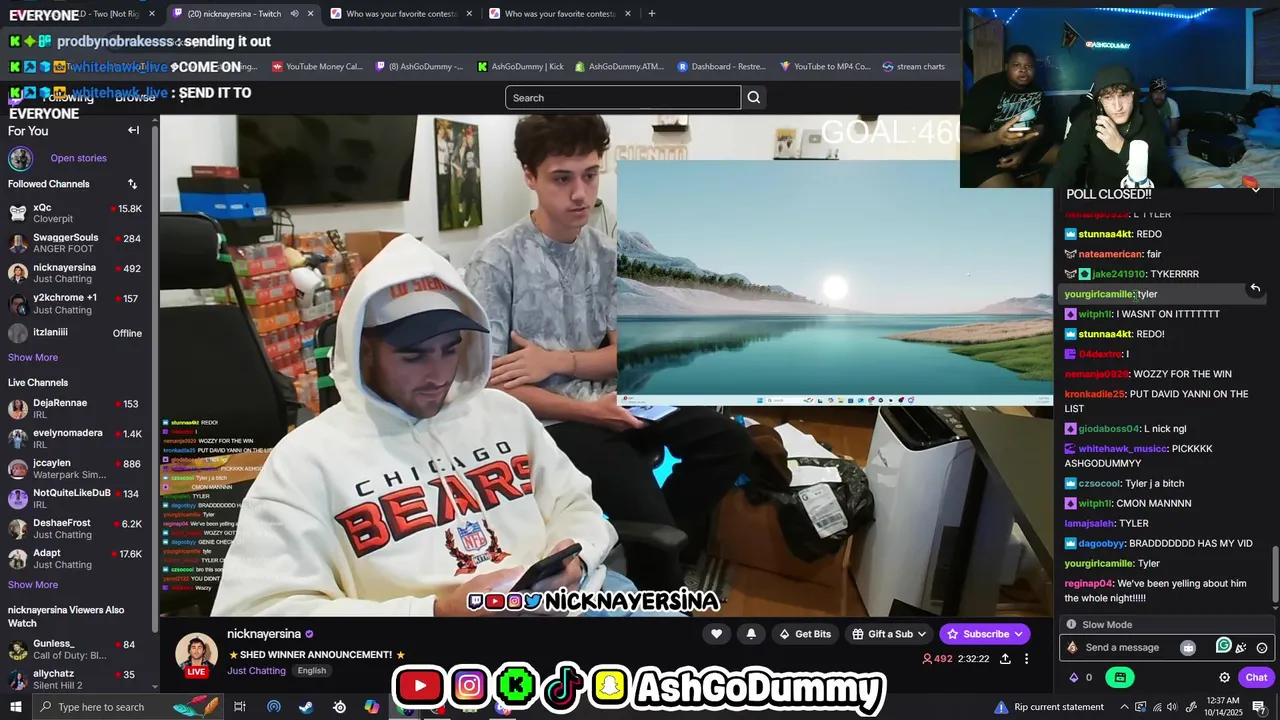The image size is (1280, 720).
Task: Click the channel points balance icon
Action: click(1081, 678)
